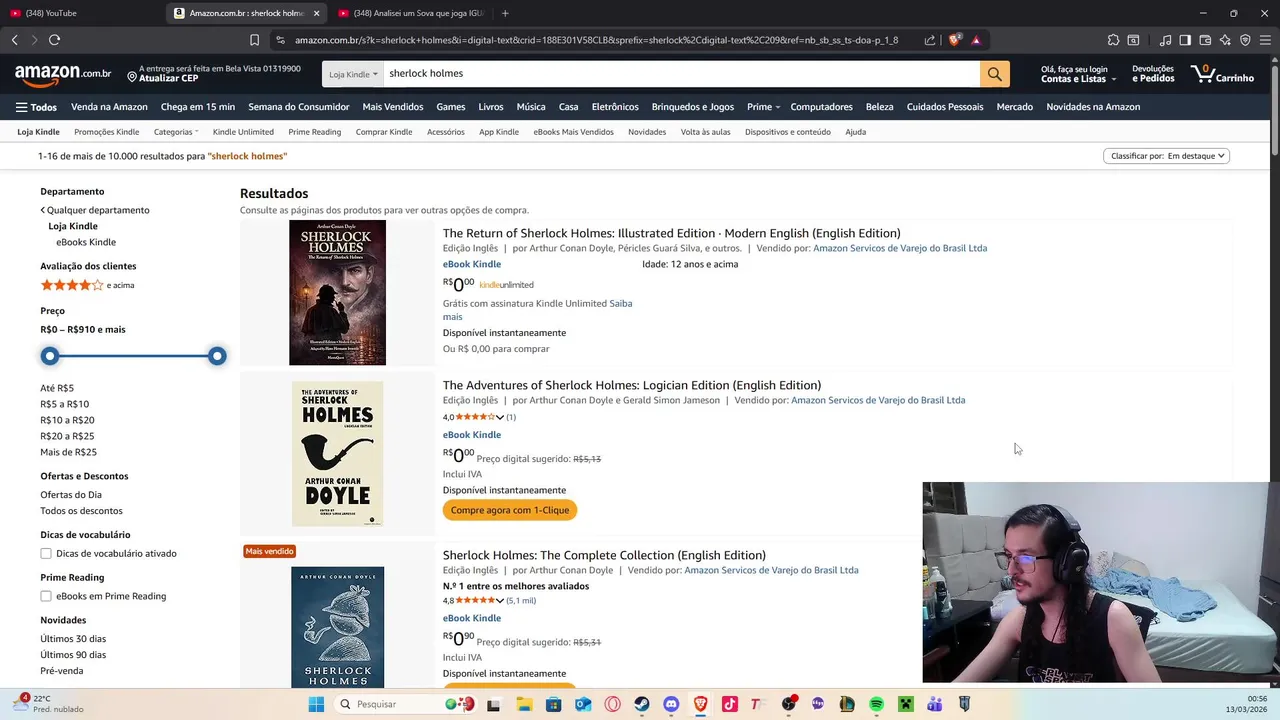Expand the Categorias submenu in Kindle bar
1280x720 pixels.
[x=176, y=132]
